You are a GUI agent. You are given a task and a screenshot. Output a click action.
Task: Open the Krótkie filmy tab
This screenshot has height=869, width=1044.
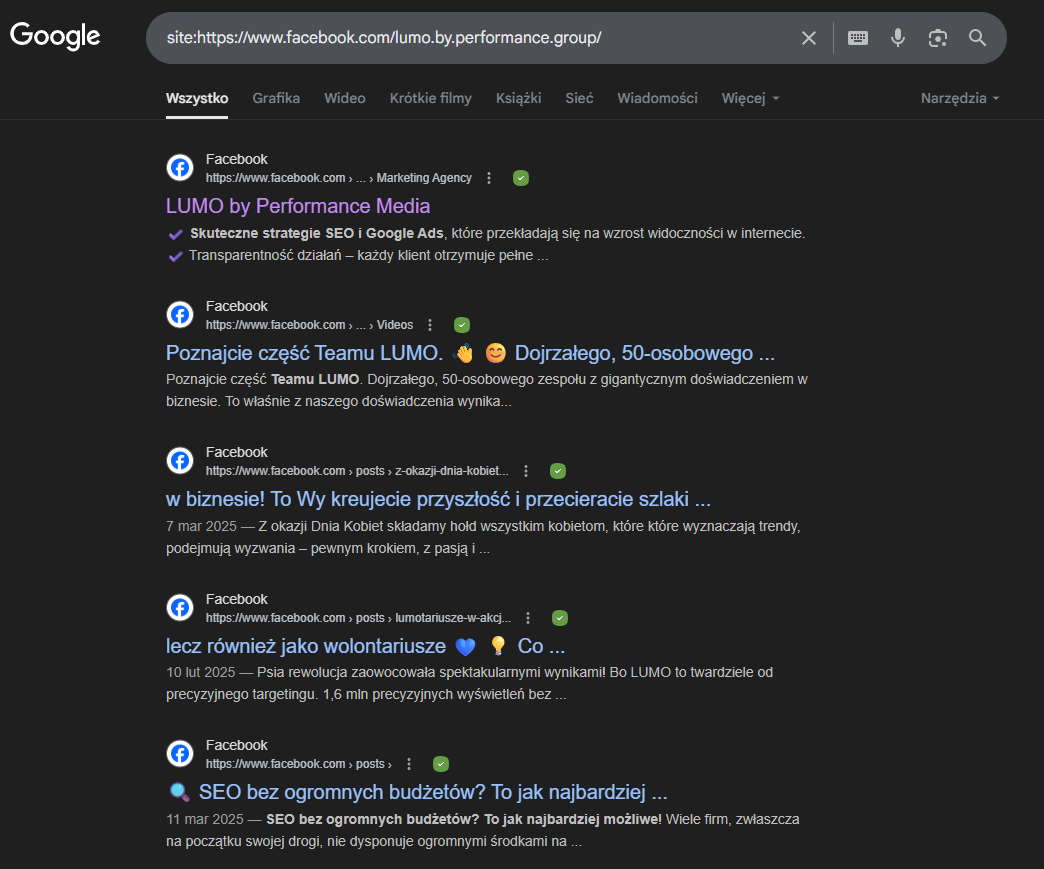click(x=431, y=99)
